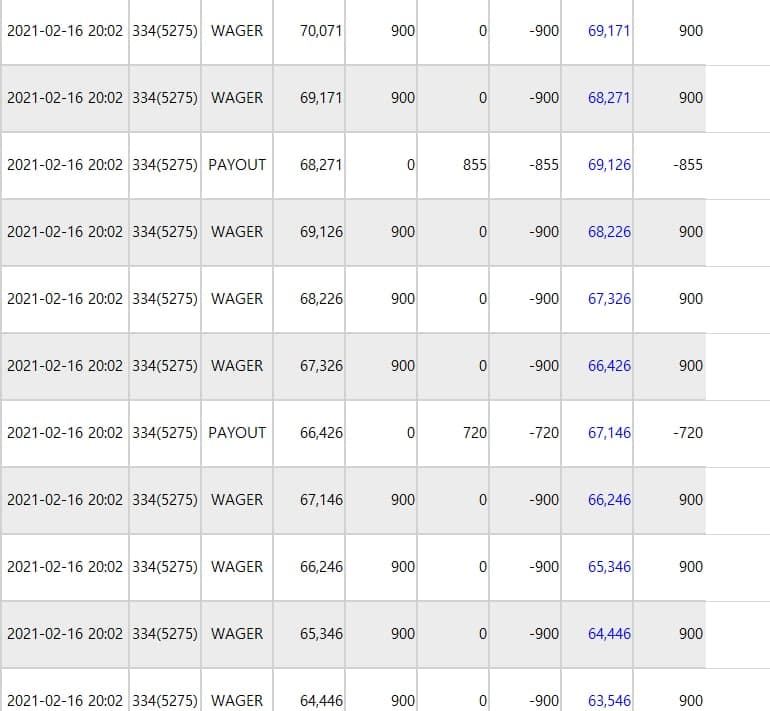The image size is (770, 711).
Task: Click the 67,146 blue balance link
Action: (x=609, y=433)
